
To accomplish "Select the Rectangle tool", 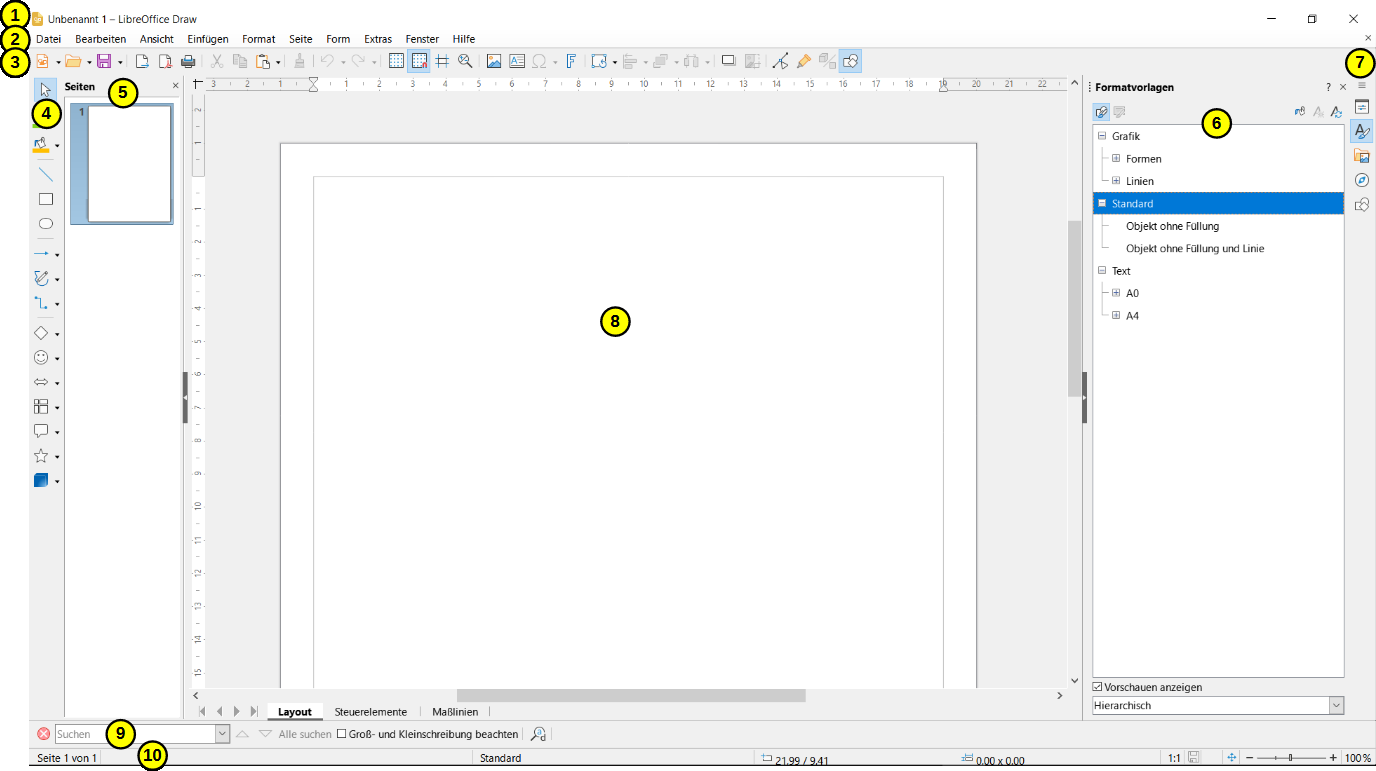I will (x=45, y=199).
